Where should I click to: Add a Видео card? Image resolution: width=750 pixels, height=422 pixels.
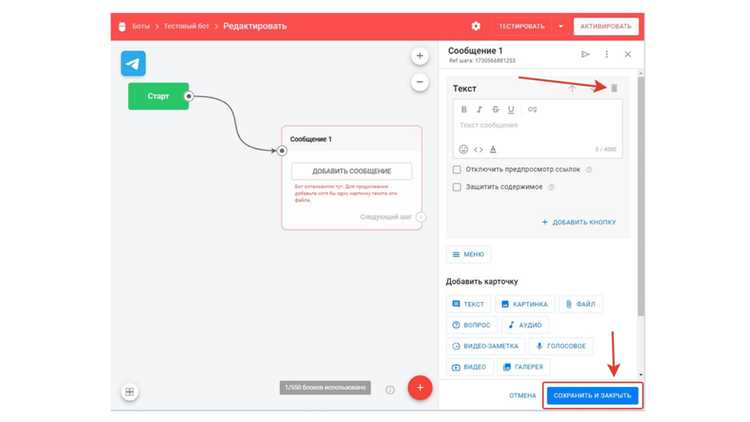click(469, 367)
